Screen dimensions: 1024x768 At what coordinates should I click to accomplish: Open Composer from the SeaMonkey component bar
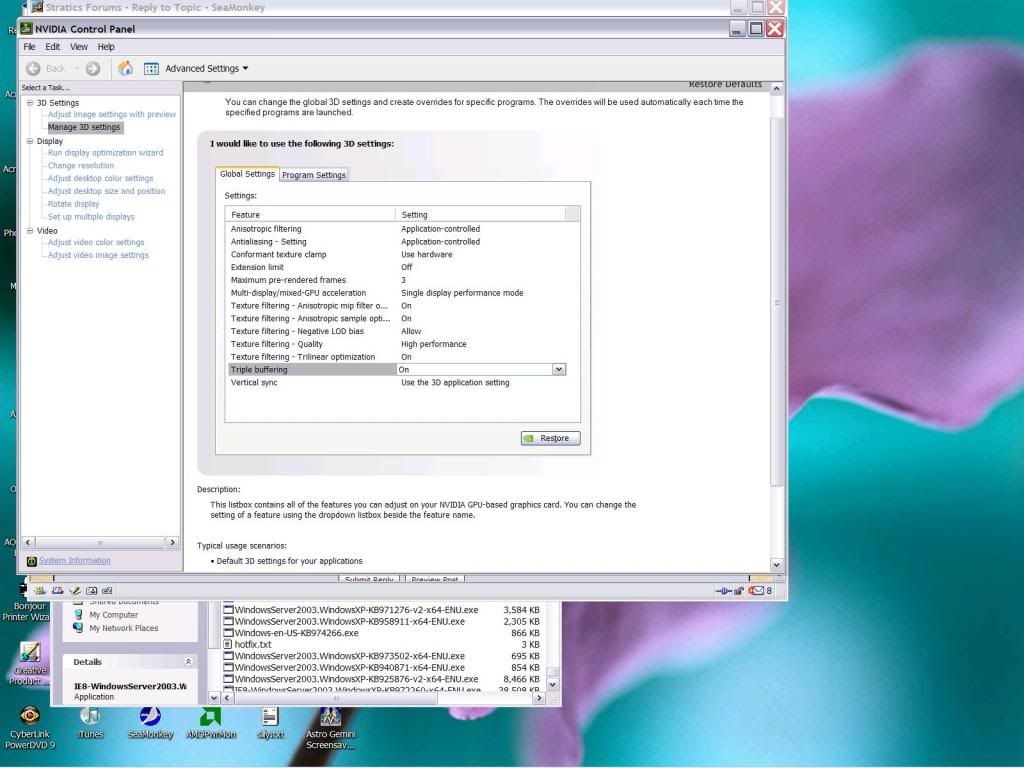pyautogui.click(x=74, y=591)
